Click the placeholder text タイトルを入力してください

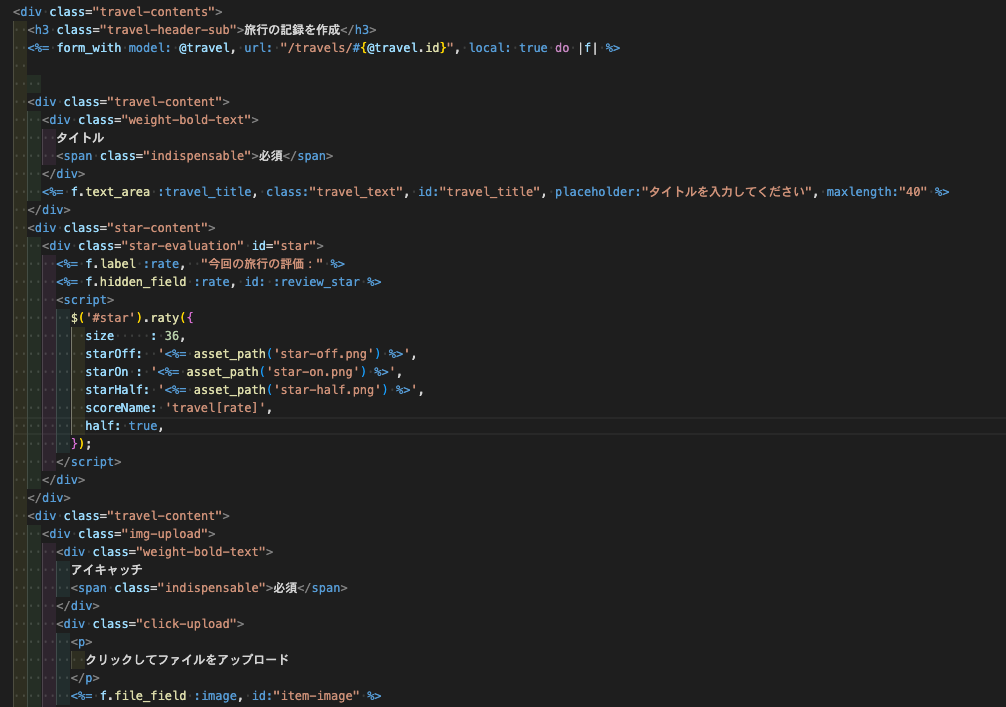[x=729, y=191]
